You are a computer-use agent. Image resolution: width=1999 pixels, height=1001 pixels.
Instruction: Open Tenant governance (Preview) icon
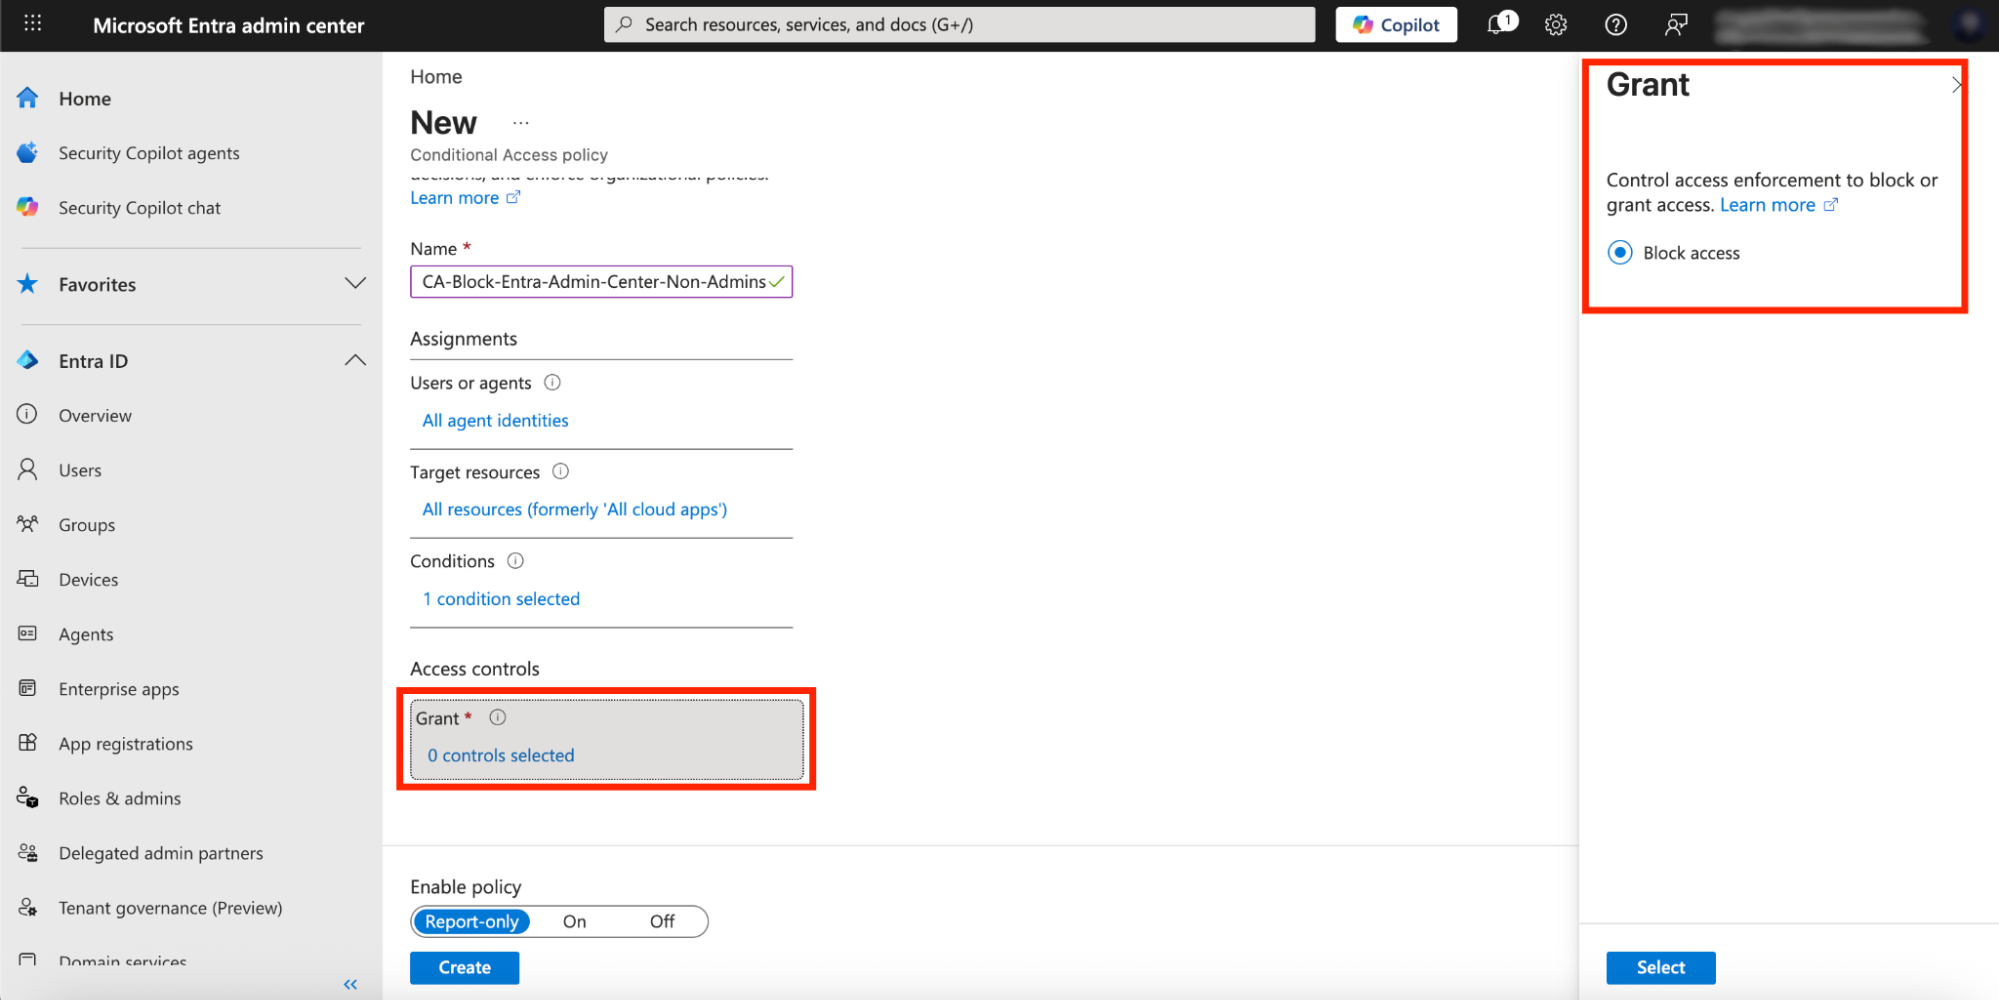pyautogui.click(x=28, y=907)
